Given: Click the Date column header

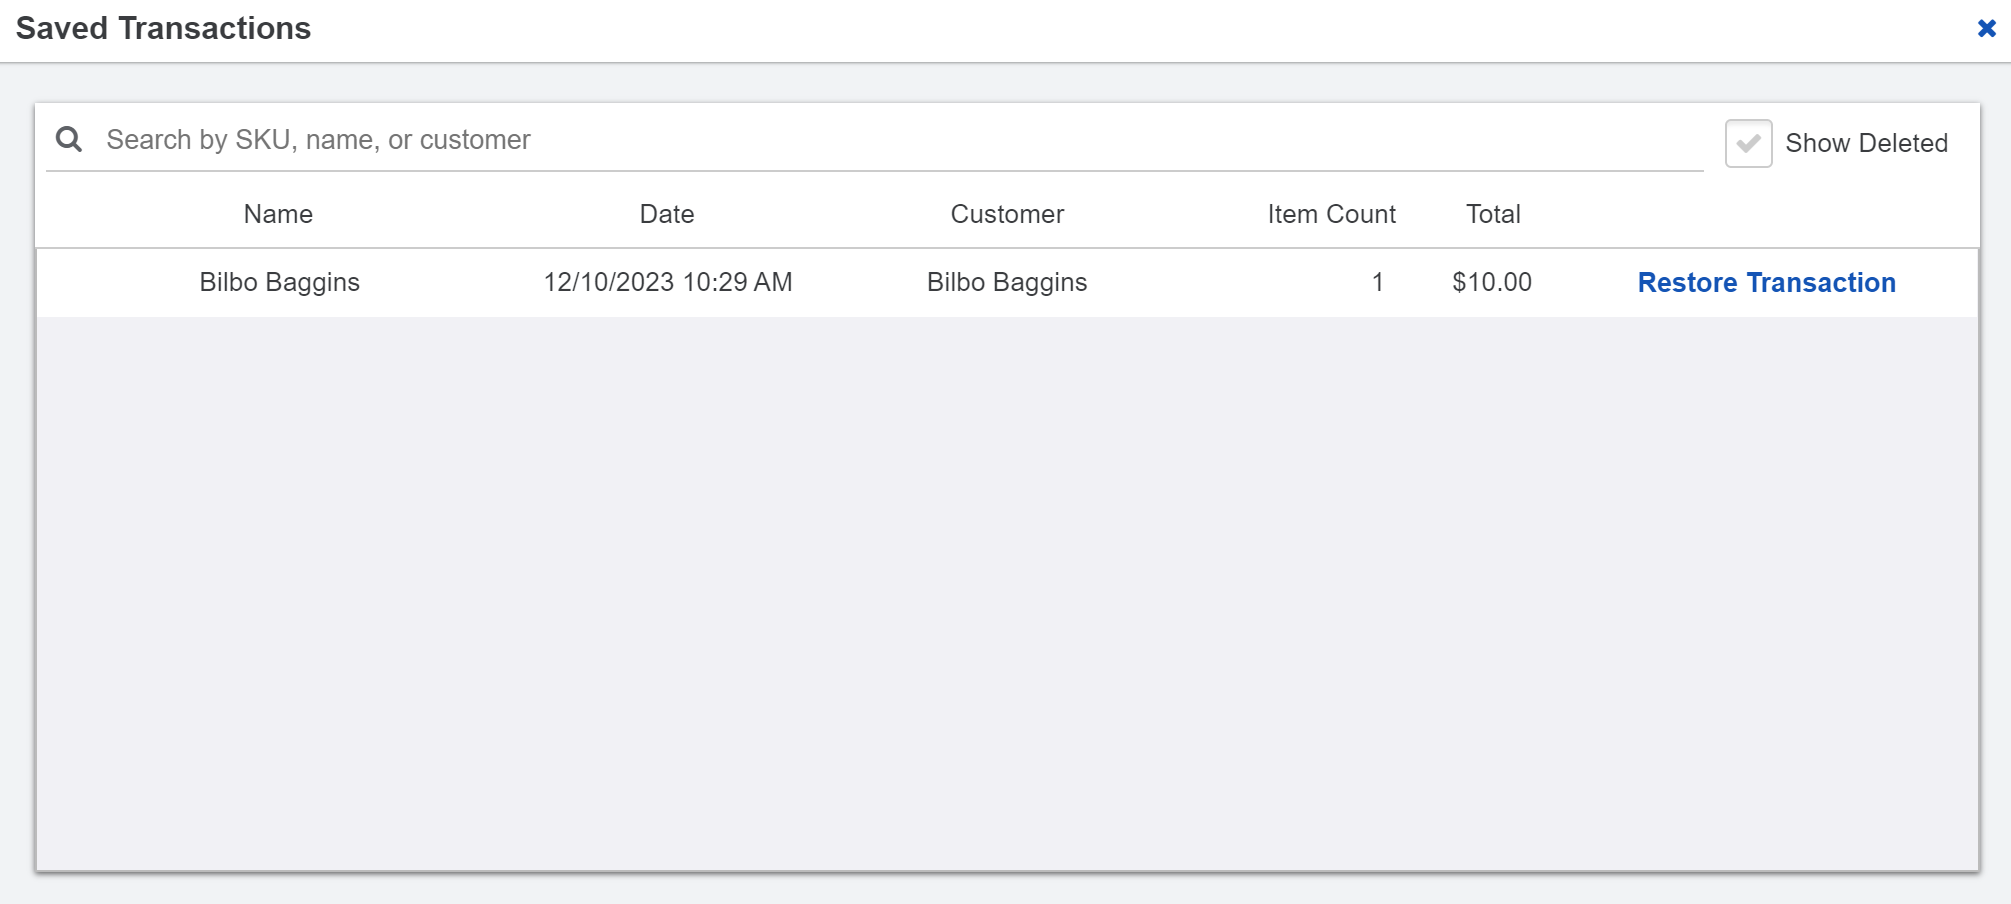Looking at the screenshot, I should (x=667, y=214).
